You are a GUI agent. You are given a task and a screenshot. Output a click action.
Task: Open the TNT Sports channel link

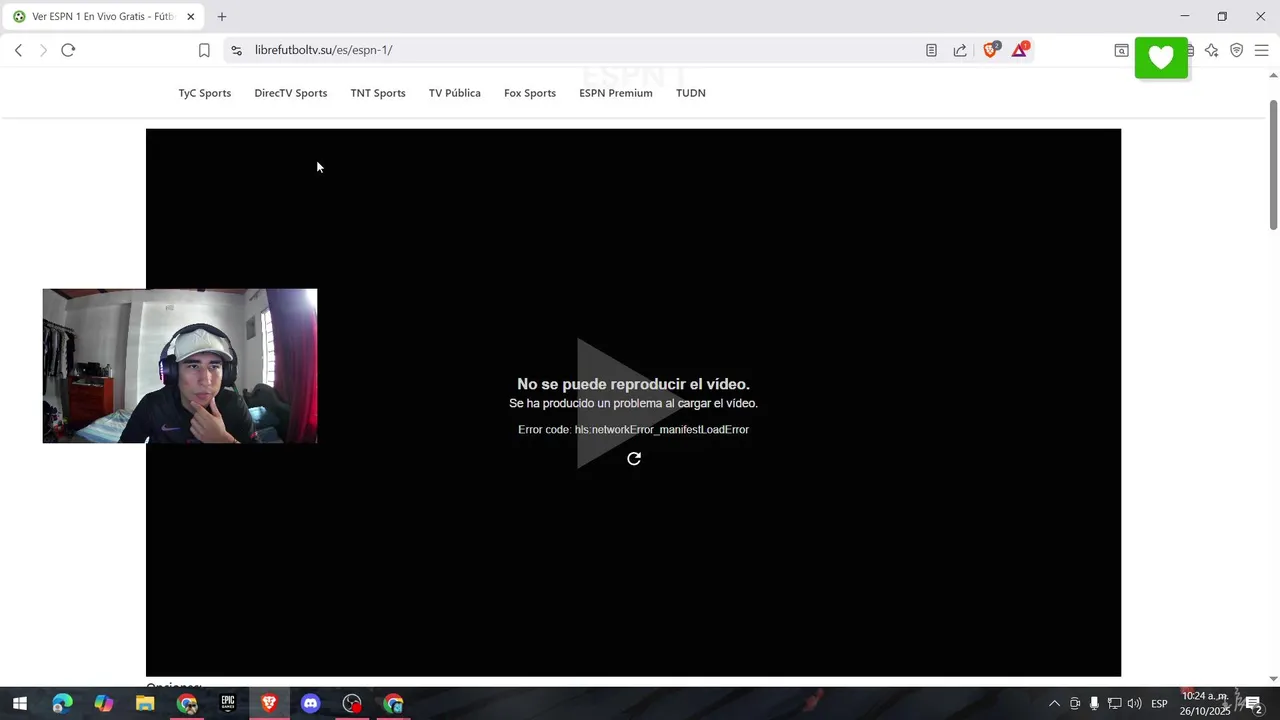[378, 93]
